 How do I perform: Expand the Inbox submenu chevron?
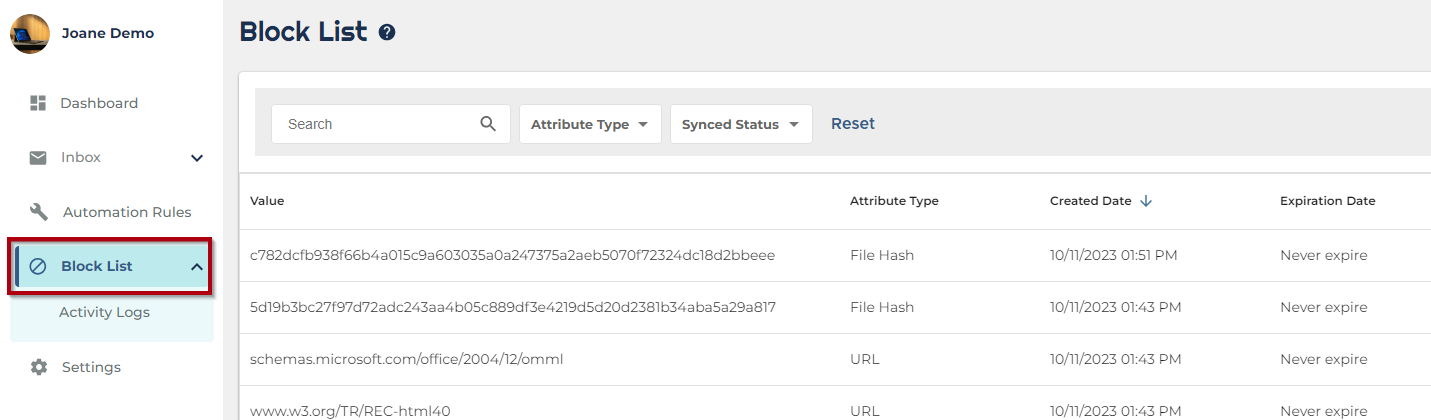tap(197, 158)
